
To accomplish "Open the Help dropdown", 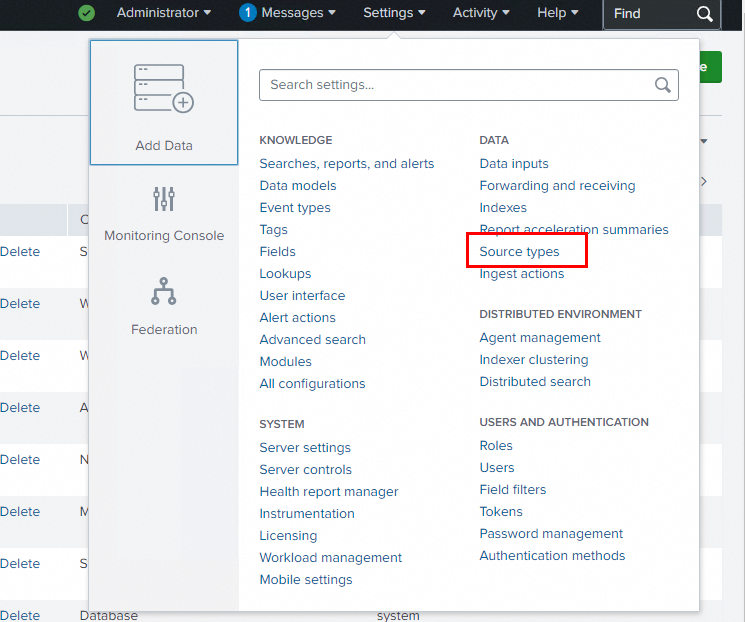I will (x=558, y=13).
